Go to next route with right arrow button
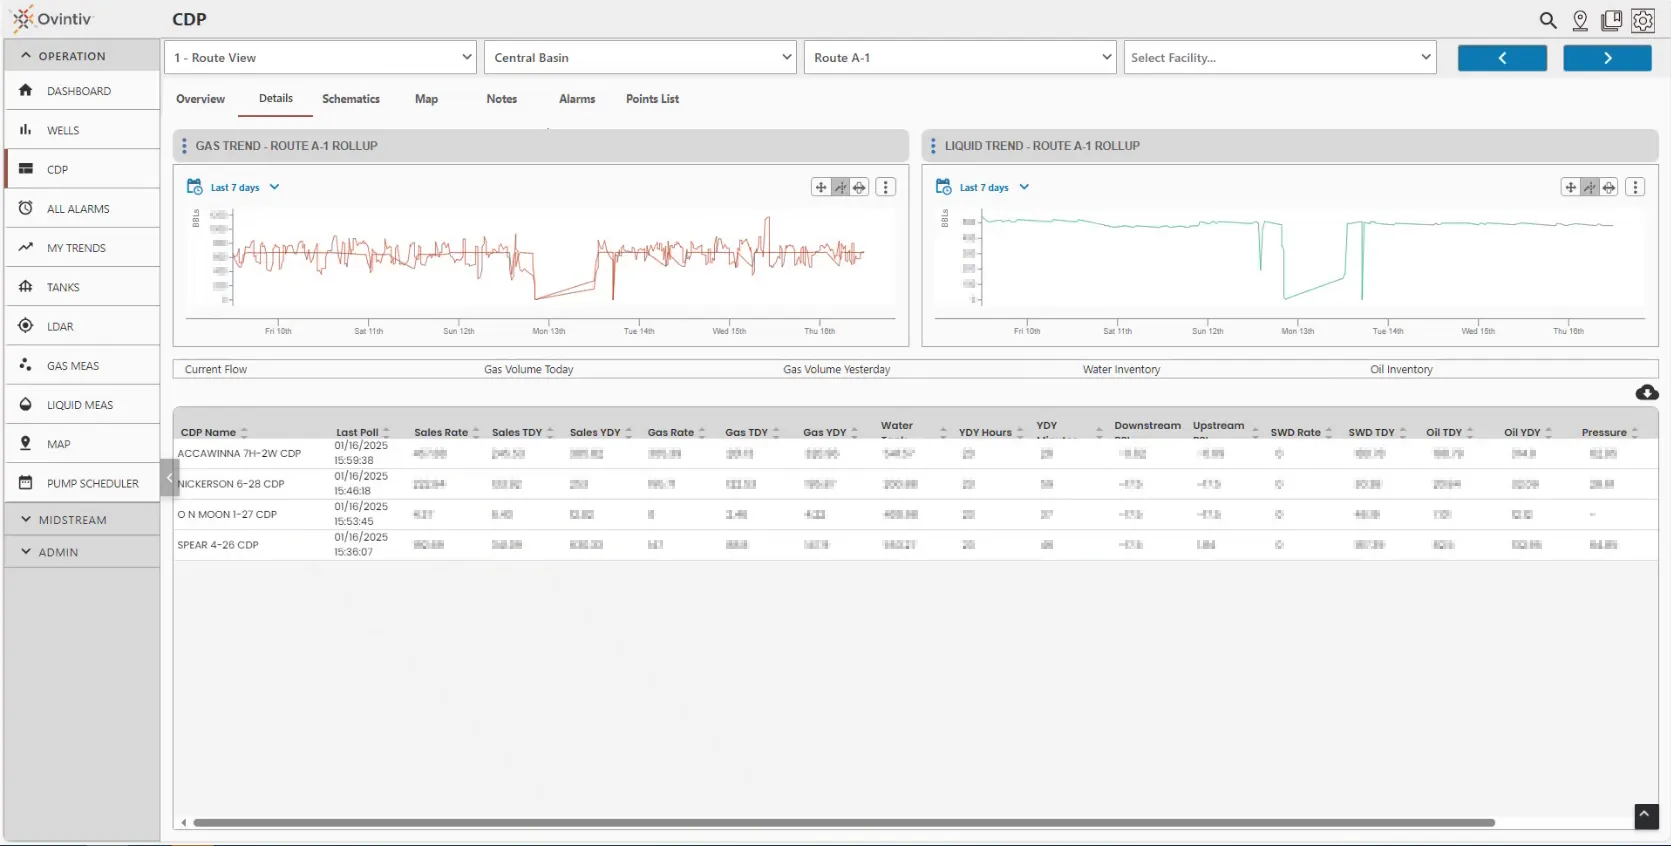Screen dimensions: 1671x846 (1607, 58)
